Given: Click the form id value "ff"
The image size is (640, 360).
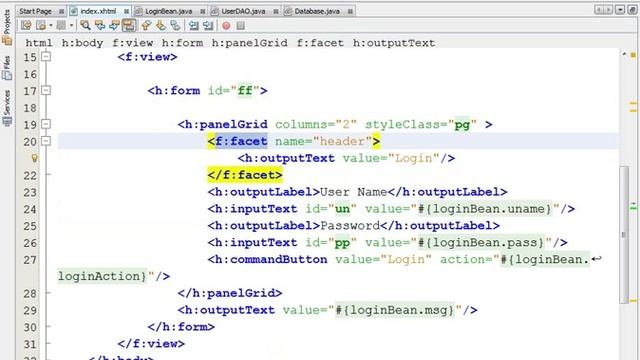Looking at the screenshot, I should [x=245, y=90].
